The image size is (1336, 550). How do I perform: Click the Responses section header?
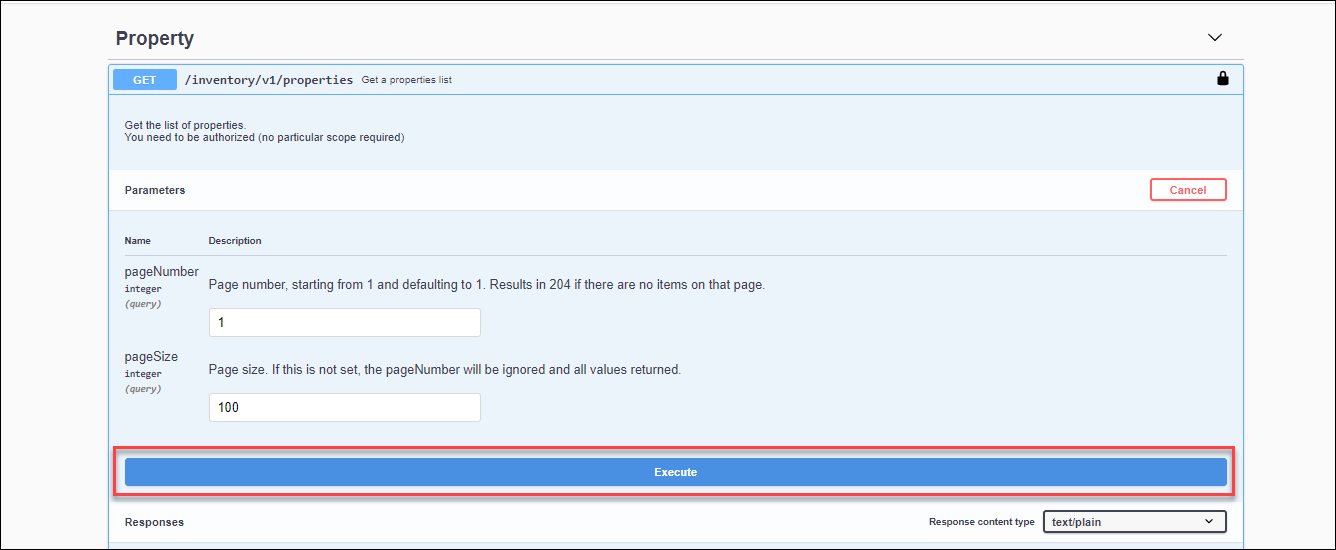pos(154,522)
